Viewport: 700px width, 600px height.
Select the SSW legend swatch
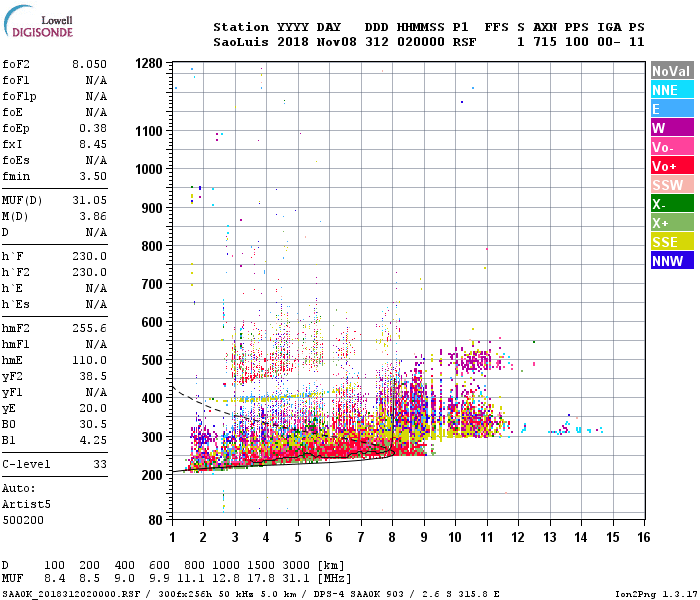[x=672, y=185]
